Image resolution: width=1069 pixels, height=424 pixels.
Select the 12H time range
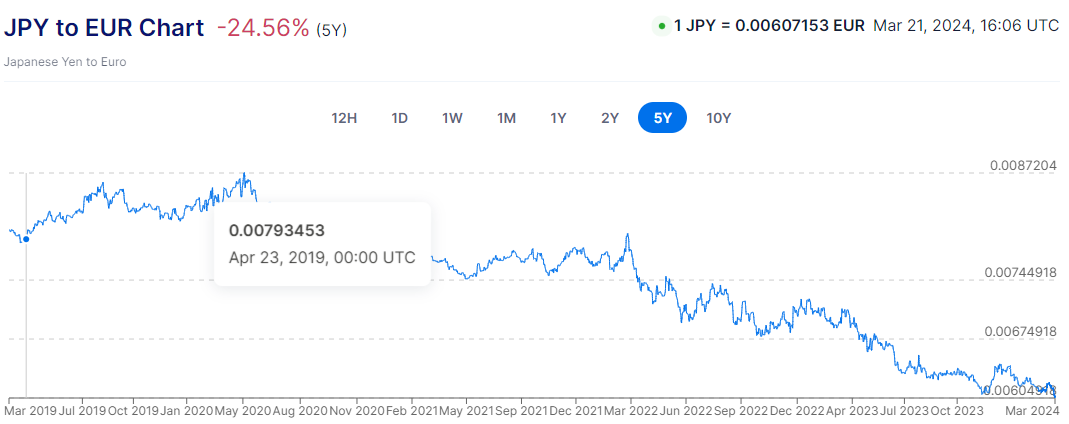coord(344,118)
